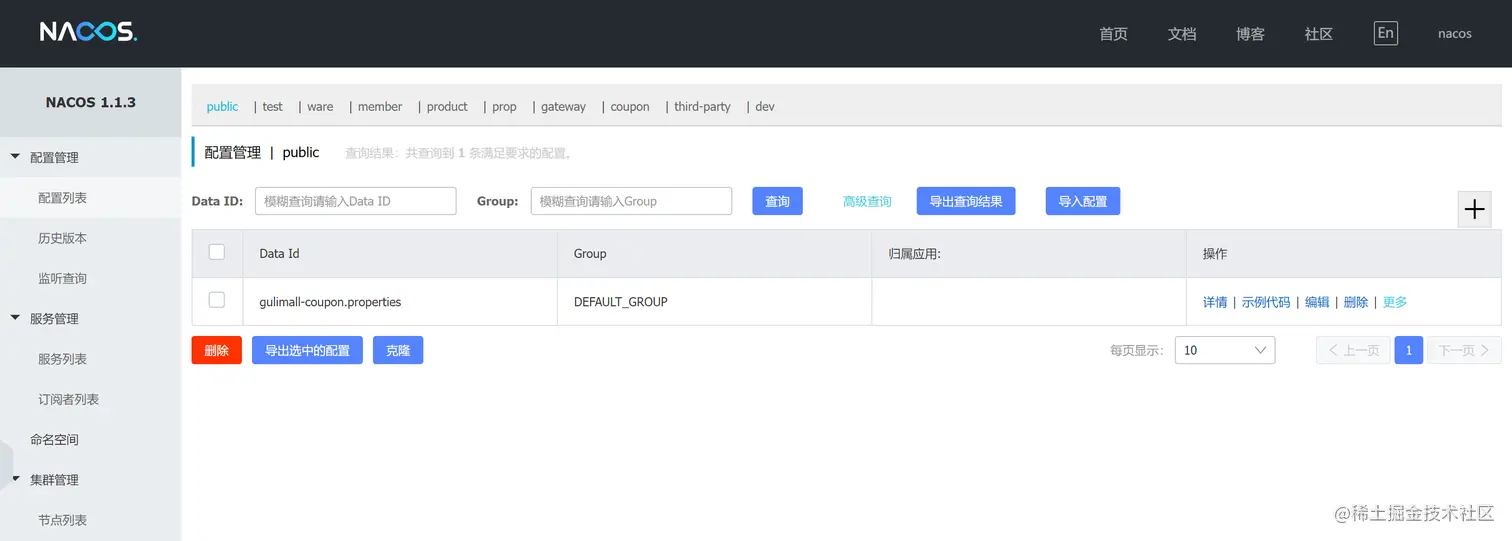Switch to the member namespace tab

[x=380, y=106]
